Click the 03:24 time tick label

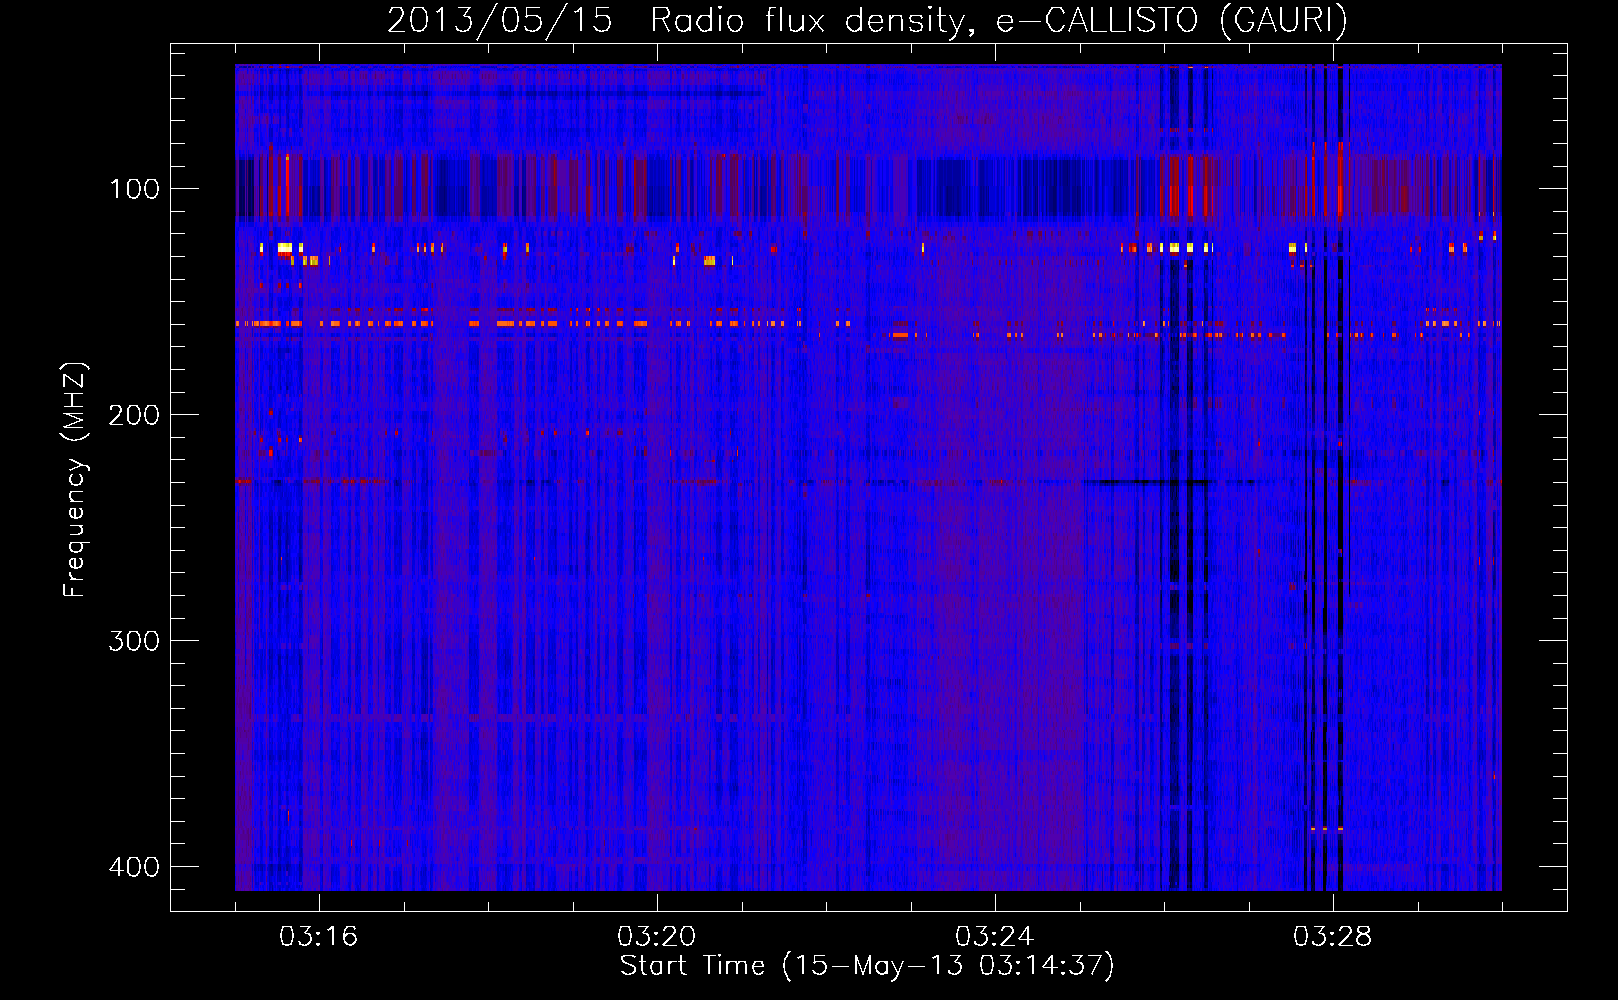[x=995, y=937]
